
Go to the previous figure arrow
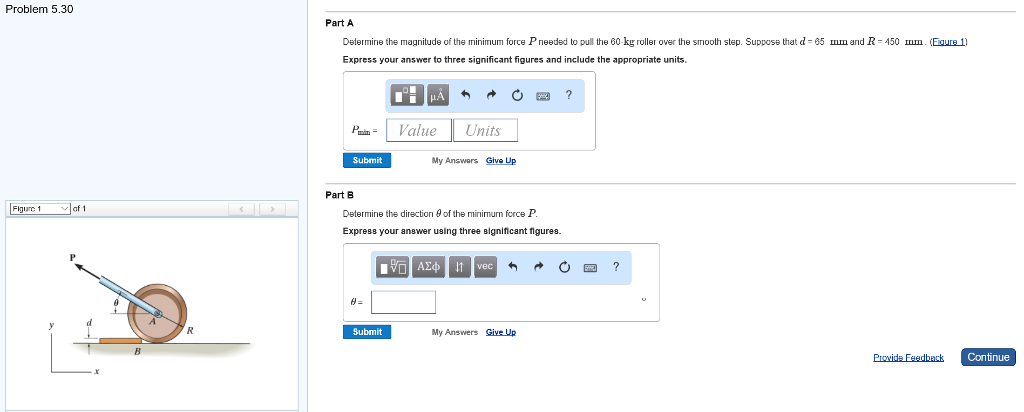click(x=241, y=209)
